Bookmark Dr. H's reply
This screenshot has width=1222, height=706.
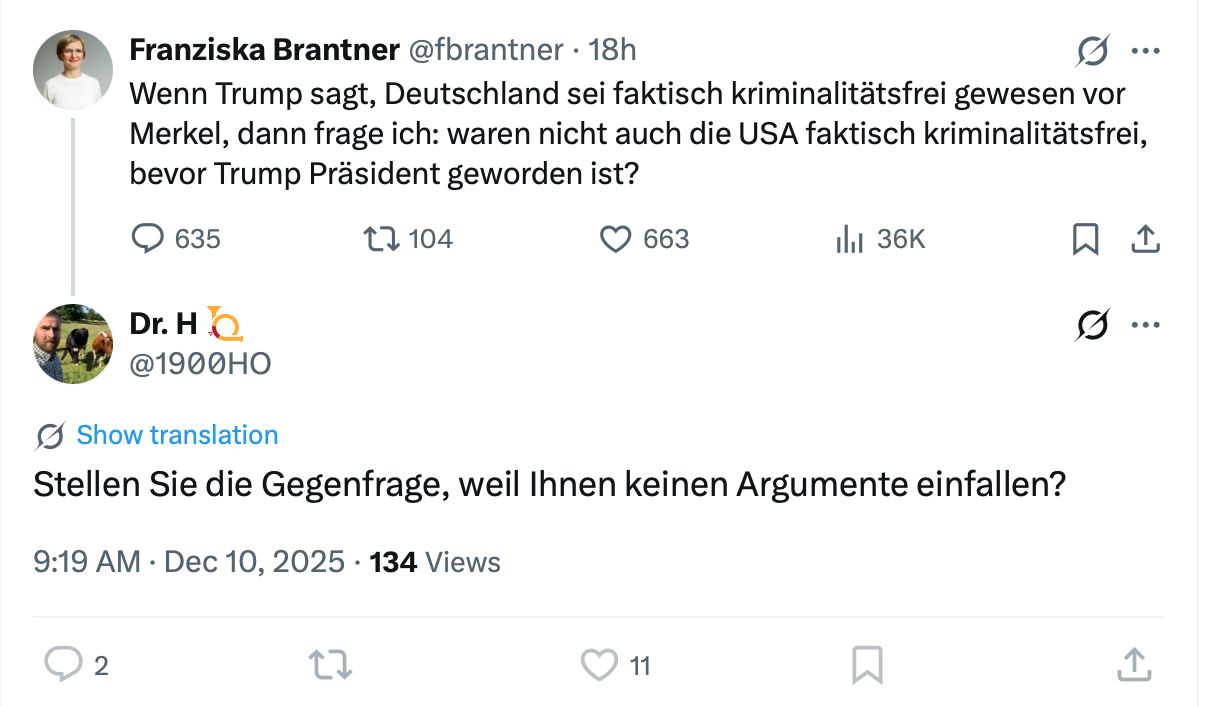tap(867, 664)
